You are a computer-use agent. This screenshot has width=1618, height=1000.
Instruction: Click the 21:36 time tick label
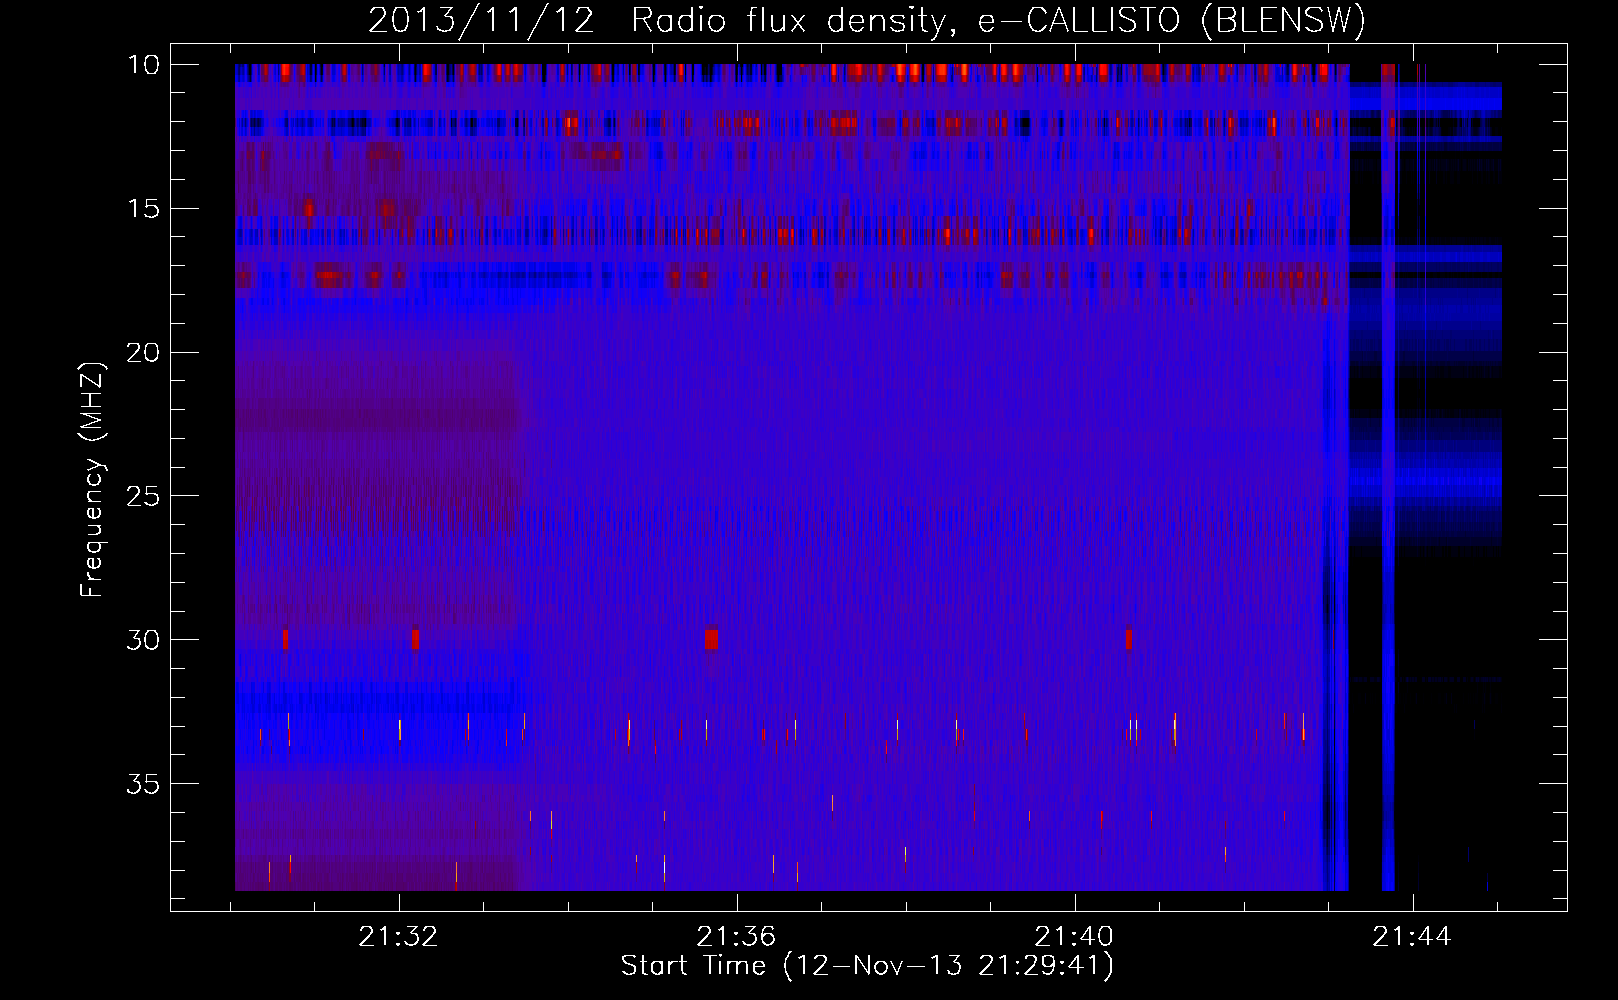pos(736,937)
